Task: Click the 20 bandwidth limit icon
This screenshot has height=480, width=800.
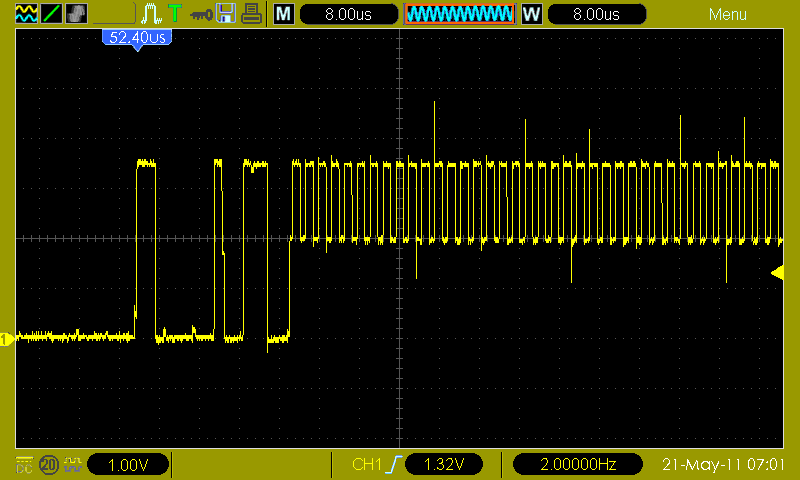Action: [49, 465]
